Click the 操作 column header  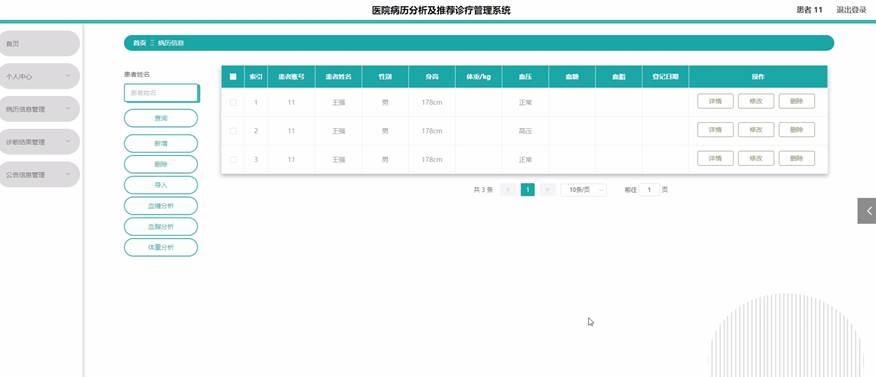tap(758, 77)
